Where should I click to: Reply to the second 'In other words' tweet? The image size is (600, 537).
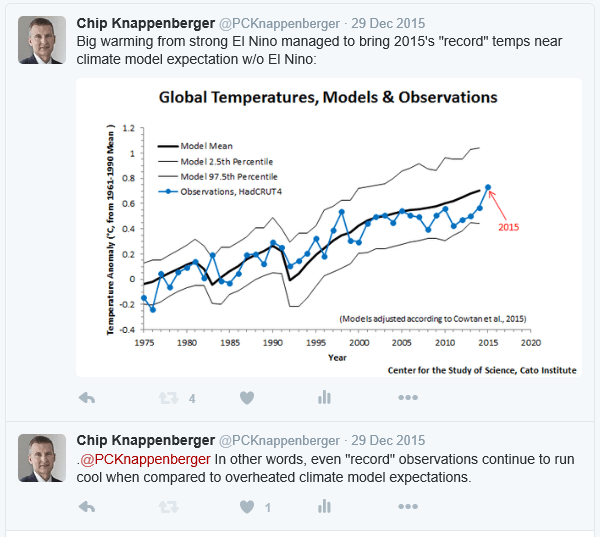pyautogui.click(x=87, y=507)
